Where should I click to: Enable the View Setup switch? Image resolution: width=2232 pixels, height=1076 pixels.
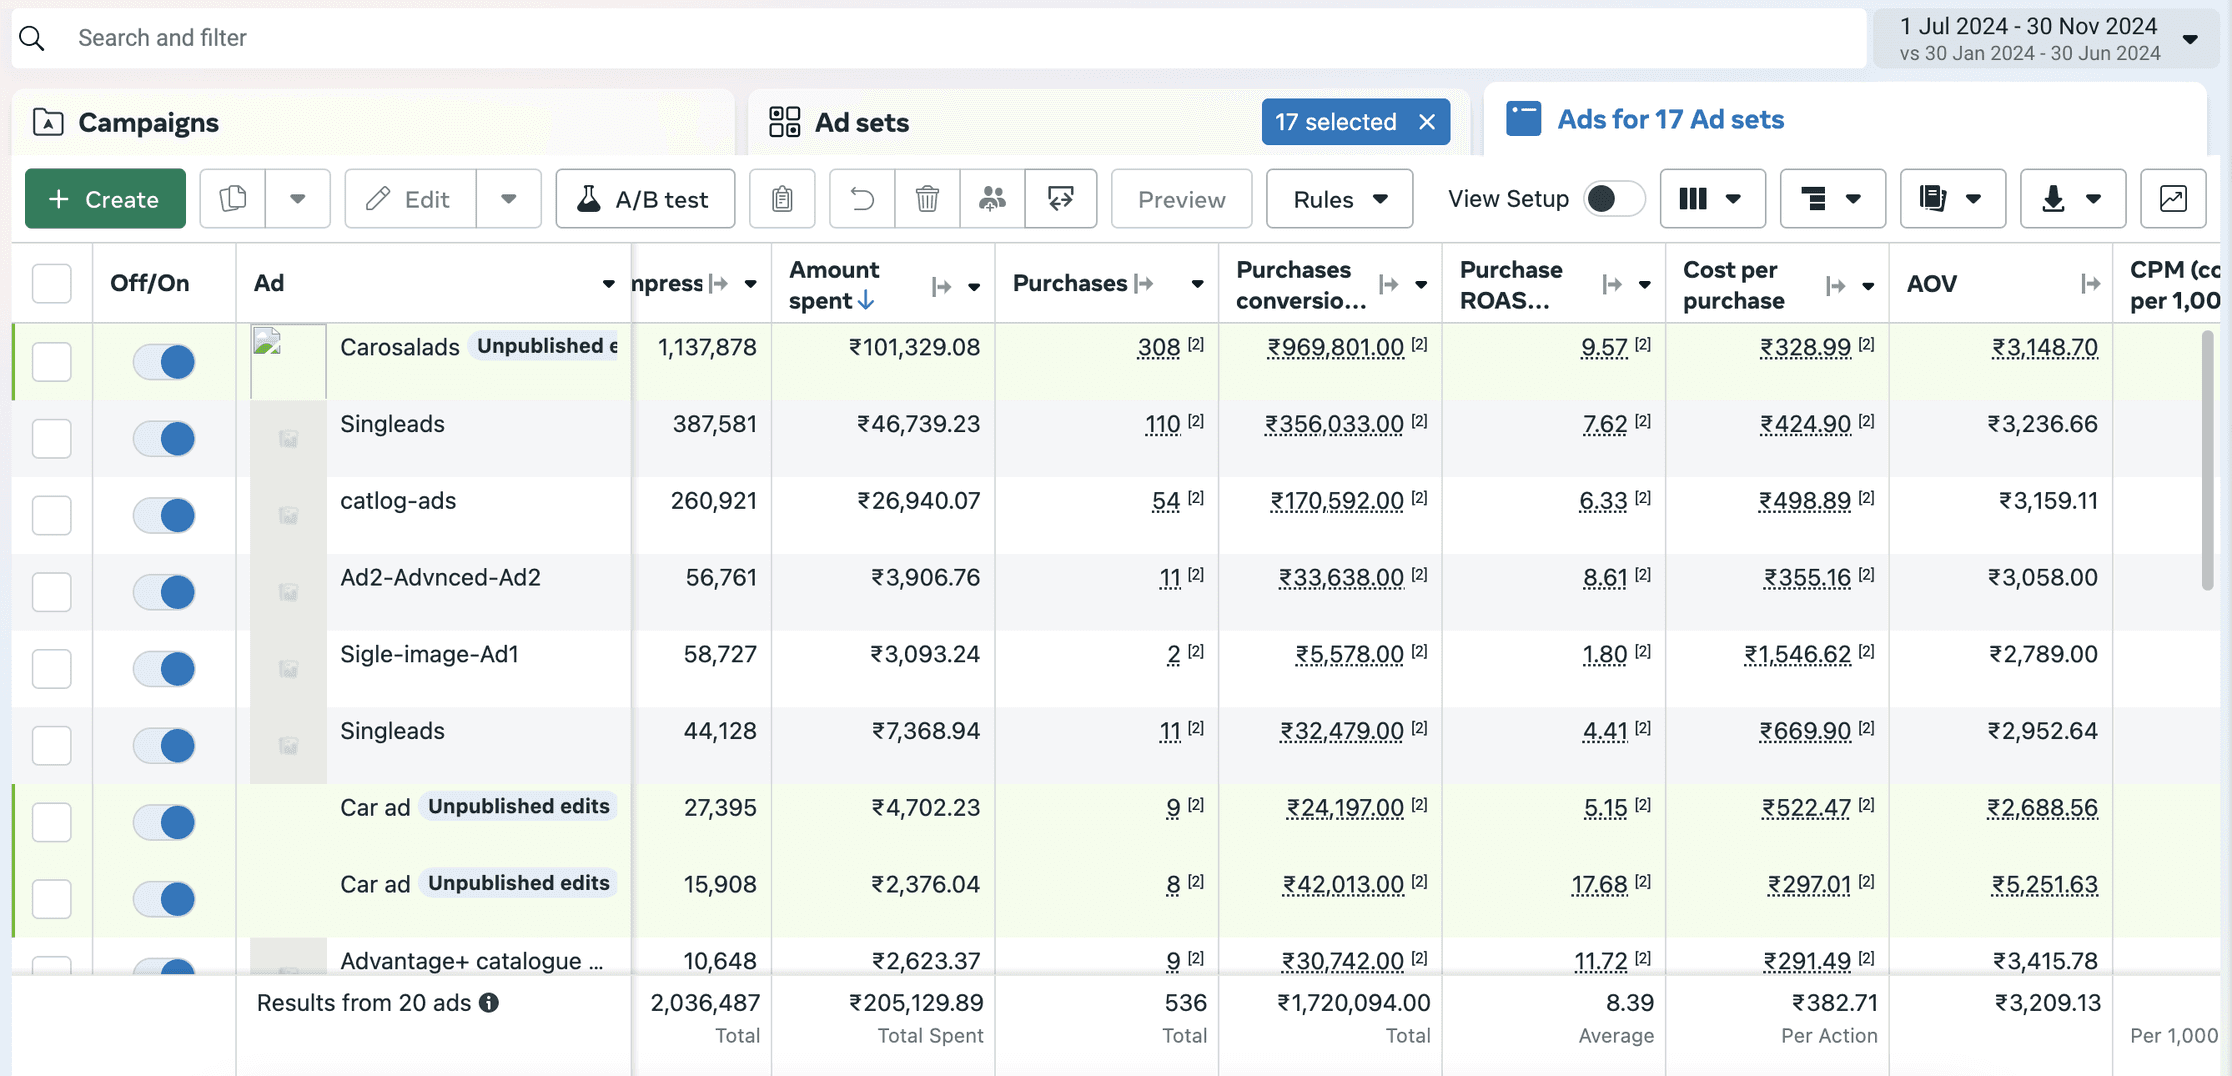1614,199
